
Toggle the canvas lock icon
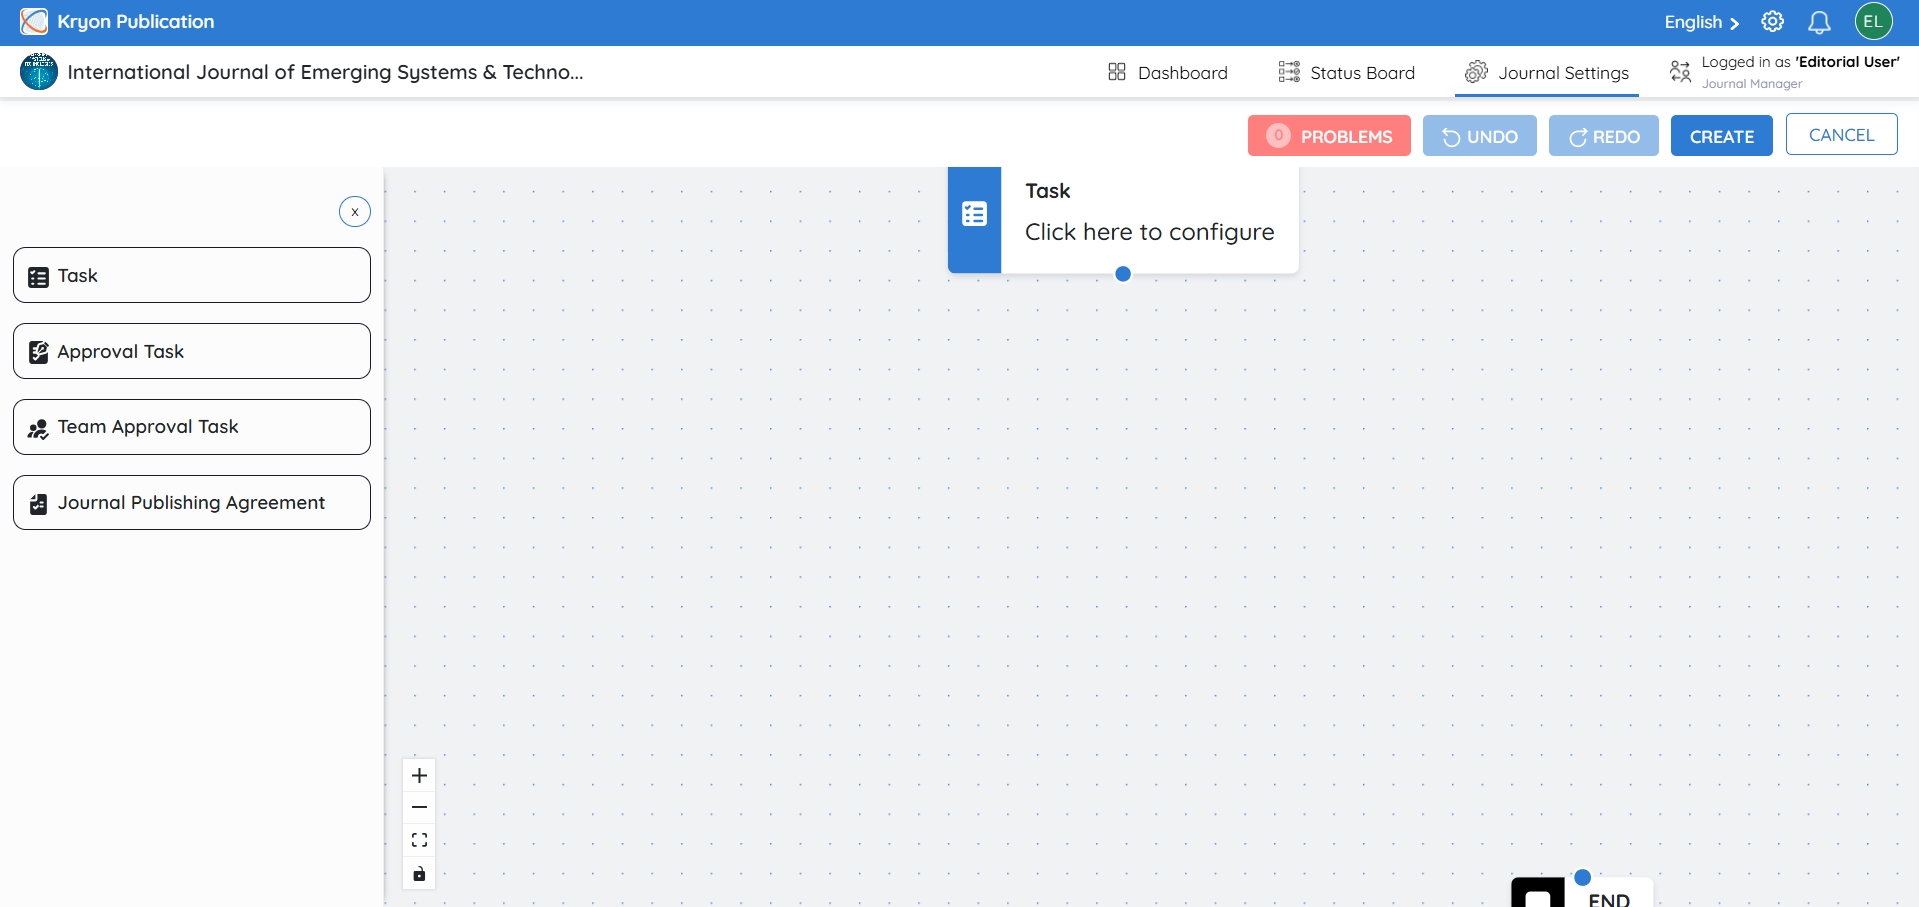point(419,873)
